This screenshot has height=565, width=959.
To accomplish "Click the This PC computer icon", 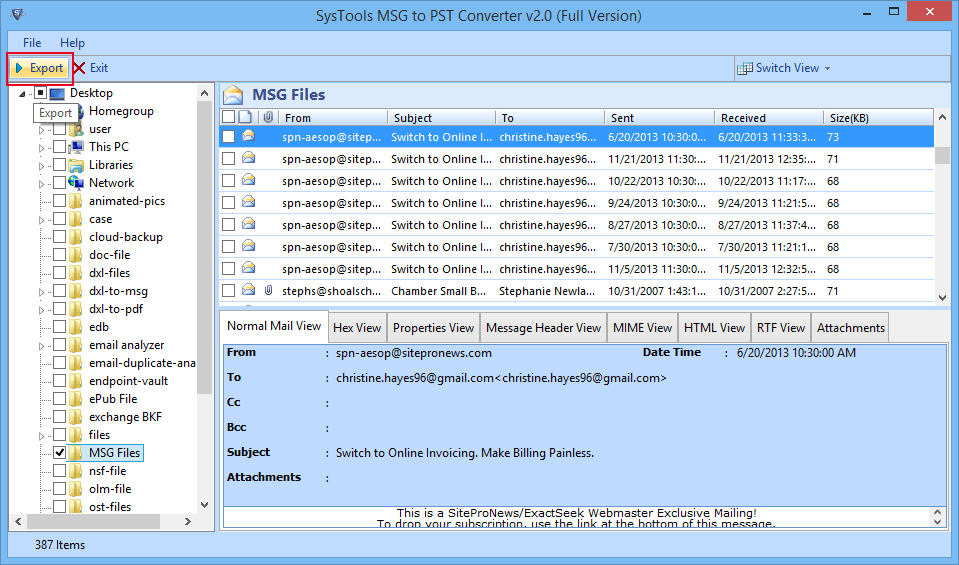I will [x=76, y=147].
